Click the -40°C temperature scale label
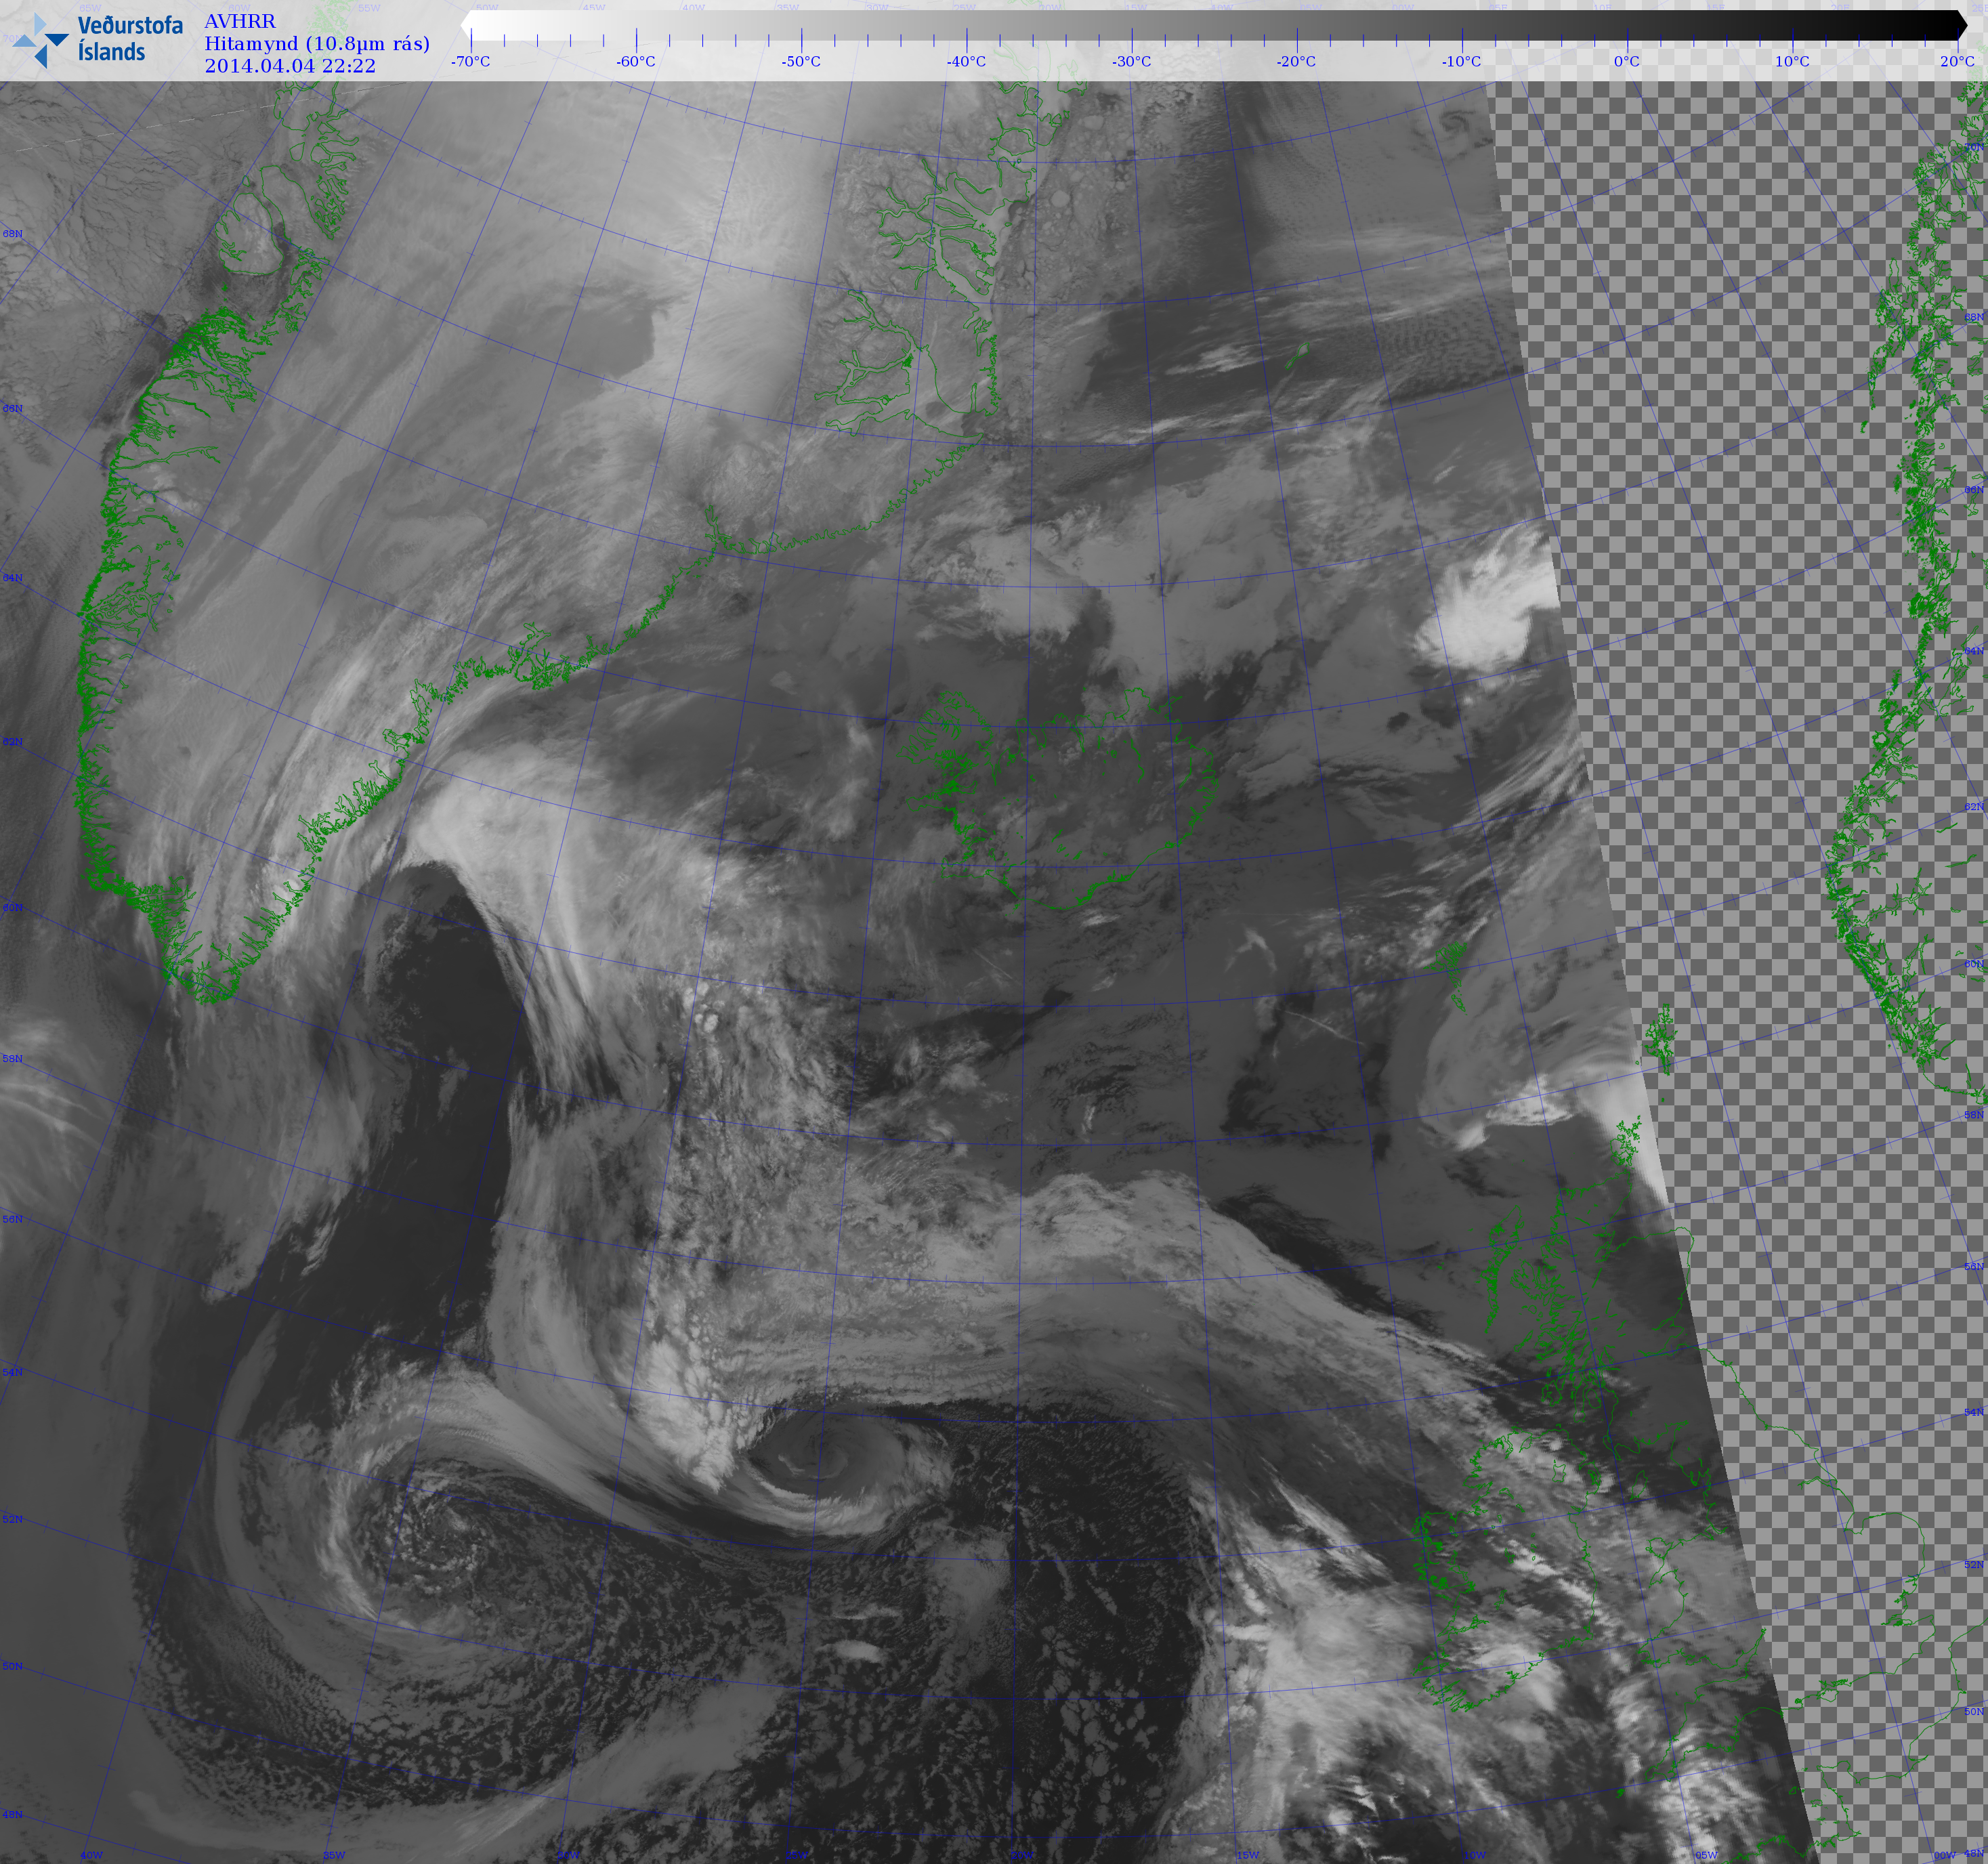1988x1864 pixels. [966, 61]
